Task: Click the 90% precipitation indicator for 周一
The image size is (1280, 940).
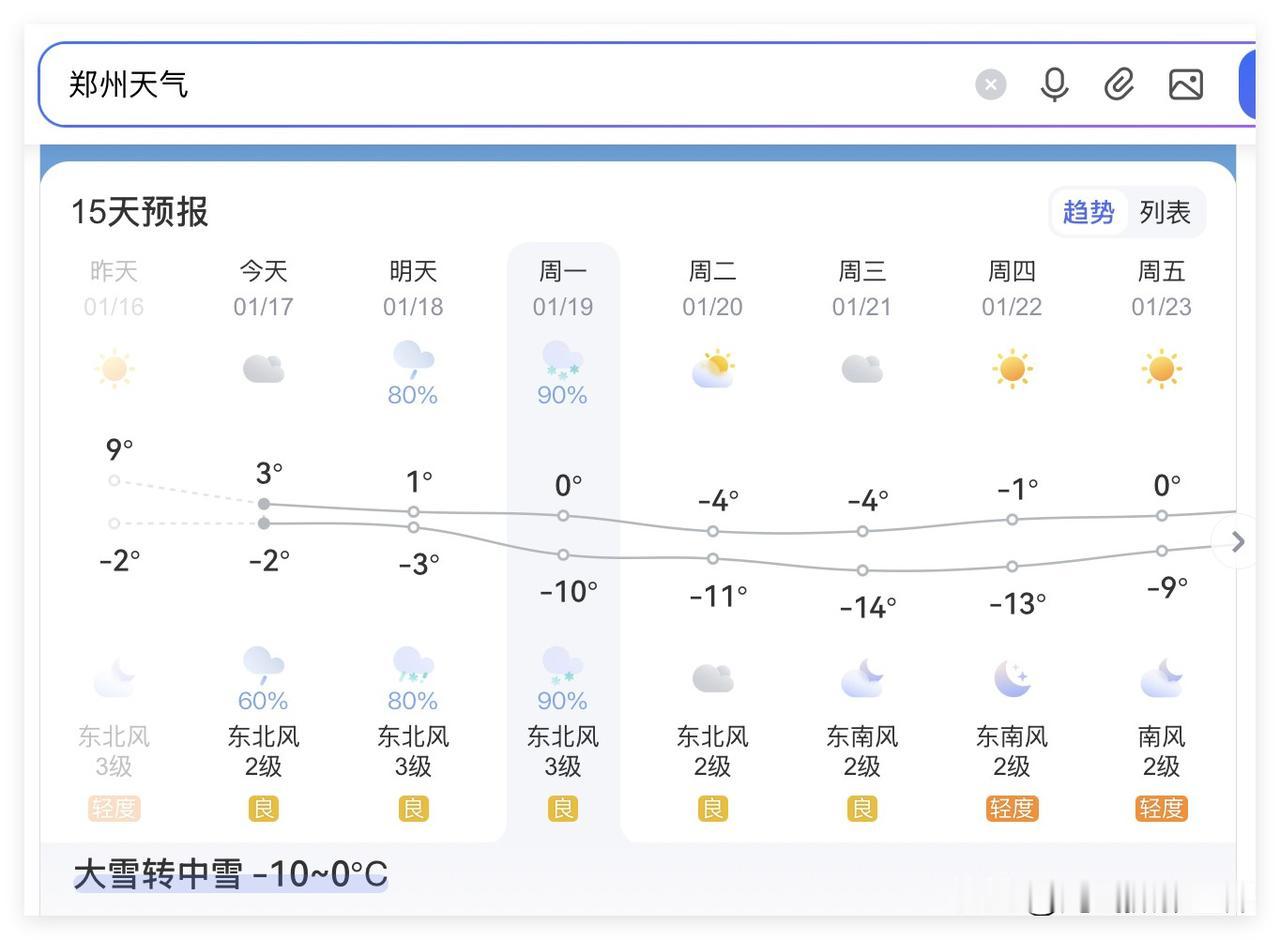Action: (562, 394)
